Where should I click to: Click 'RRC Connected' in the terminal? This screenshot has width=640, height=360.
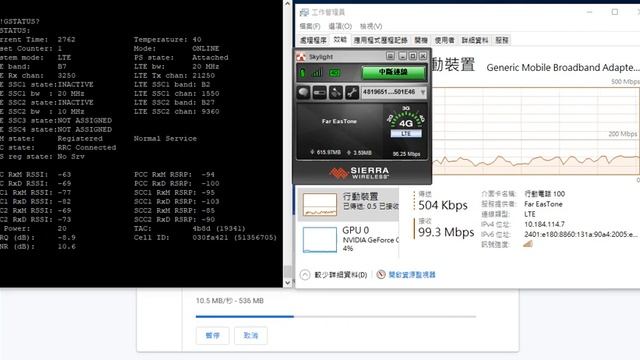[87, 147]
